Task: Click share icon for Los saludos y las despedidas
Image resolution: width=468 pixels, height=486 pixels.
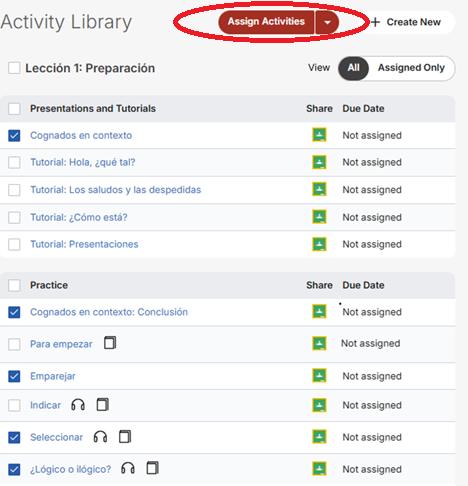Action: coord(319,189)
